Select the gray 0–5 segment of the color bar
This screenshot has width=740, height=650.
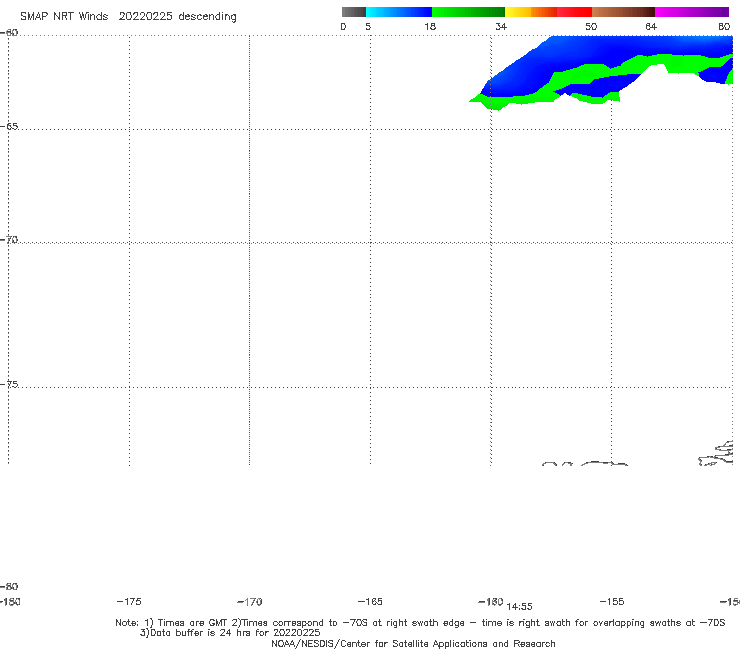tap(354, 12)
